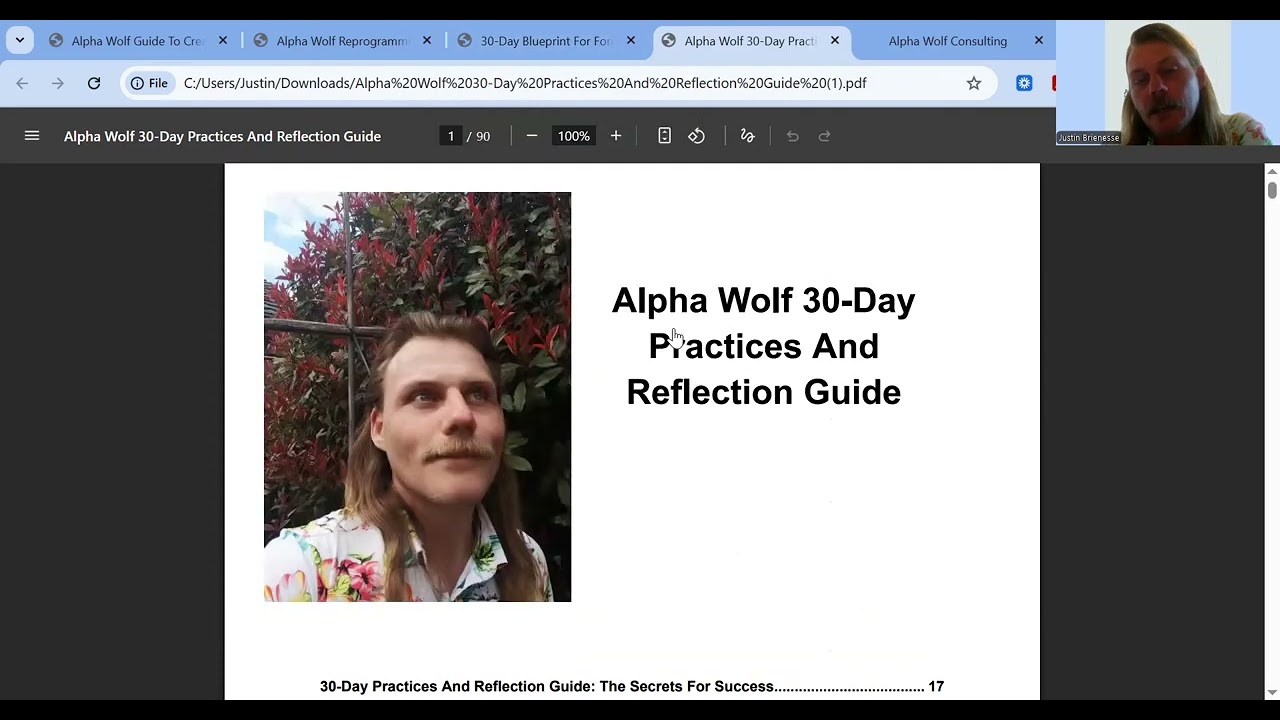Open the blue browser extension icon
The height and width of the screenshot is (720, 1280).
click(1024, 83)
